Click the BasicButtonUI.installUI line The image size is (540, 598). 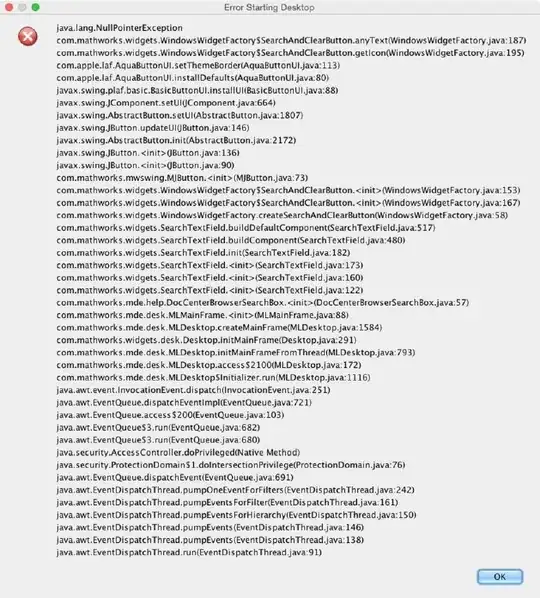197,90
